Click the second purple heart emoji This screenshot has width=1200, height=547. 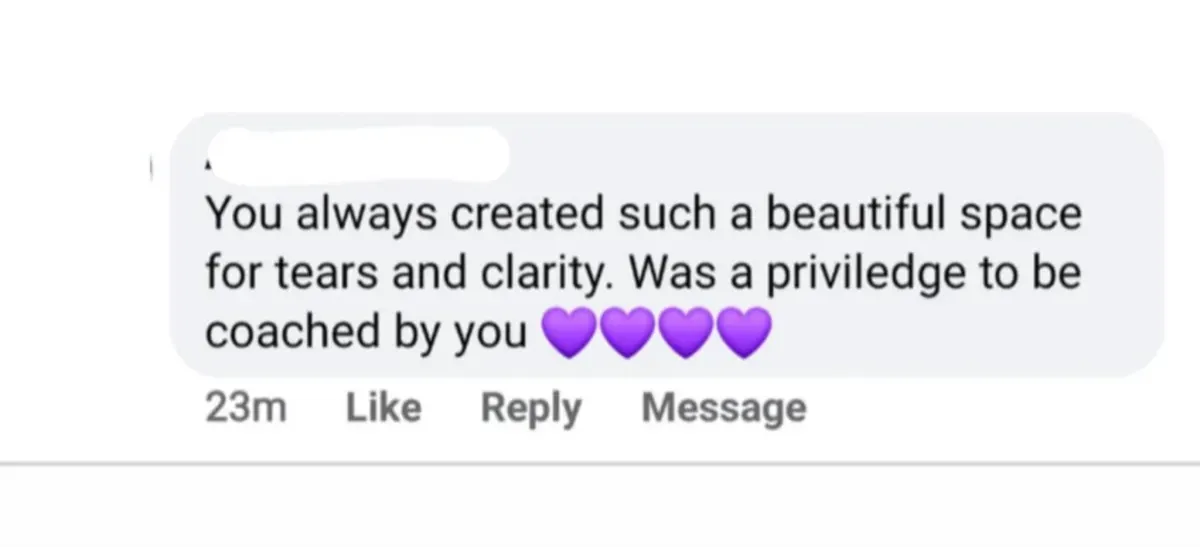[x=628, y=333]
